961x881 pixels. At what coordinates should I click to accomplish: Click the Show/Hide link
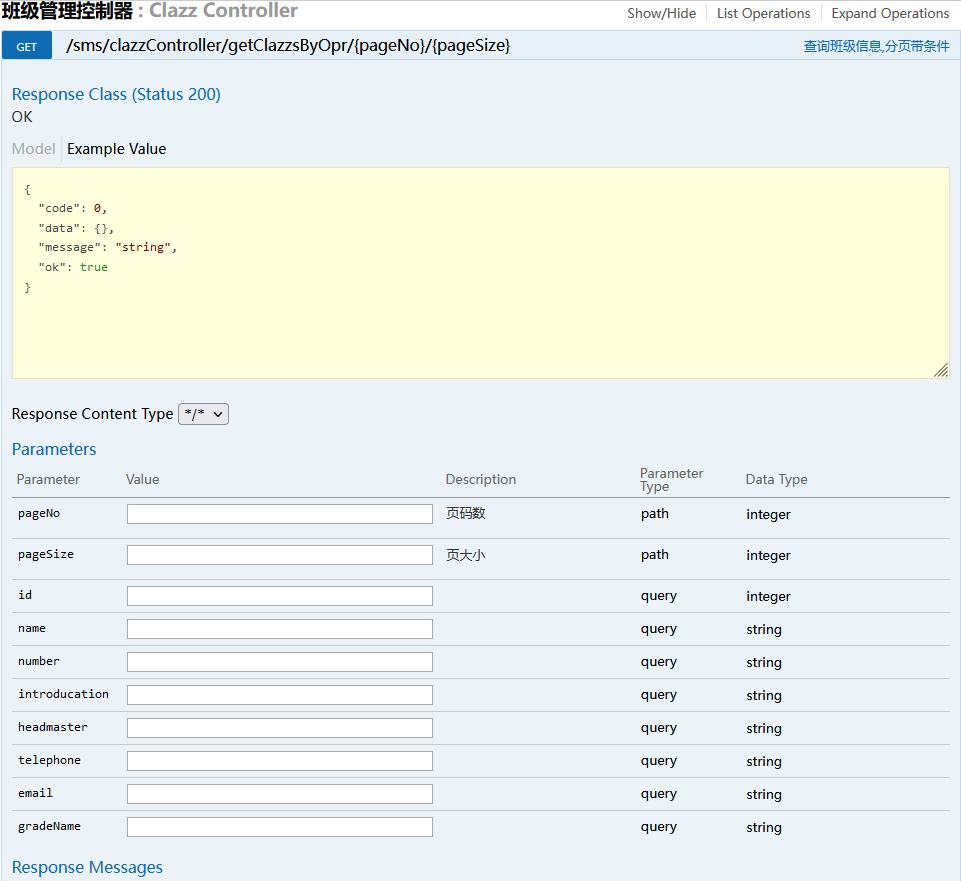(x=661, y=13)
